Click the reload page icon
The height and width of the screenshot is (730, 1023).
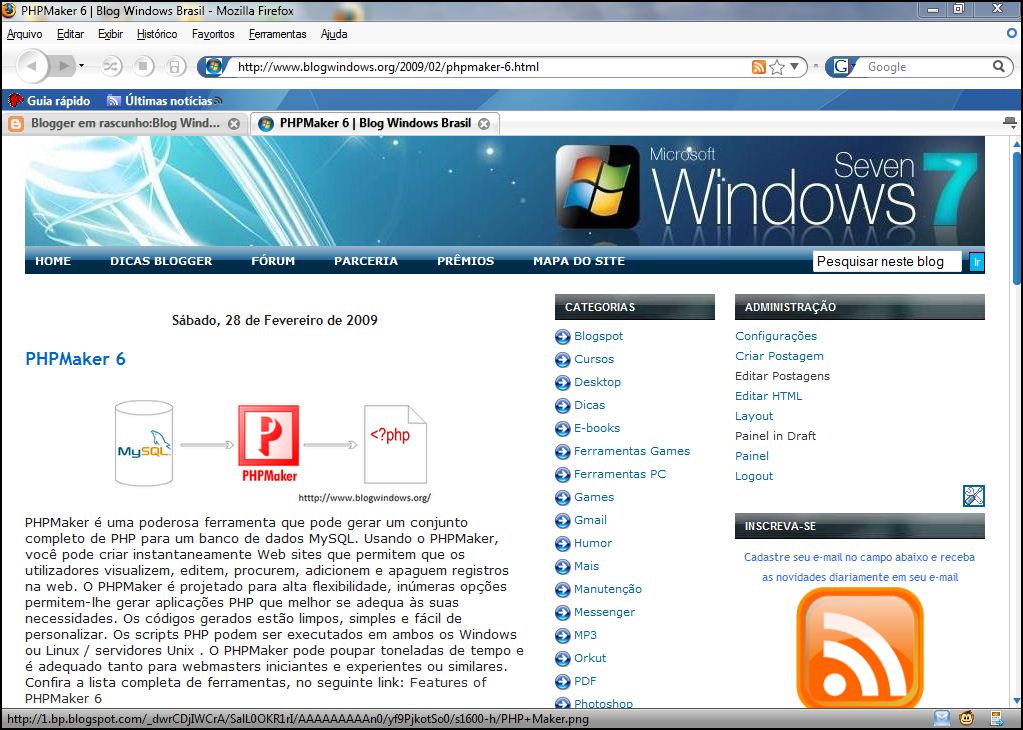tap(112, 66)
